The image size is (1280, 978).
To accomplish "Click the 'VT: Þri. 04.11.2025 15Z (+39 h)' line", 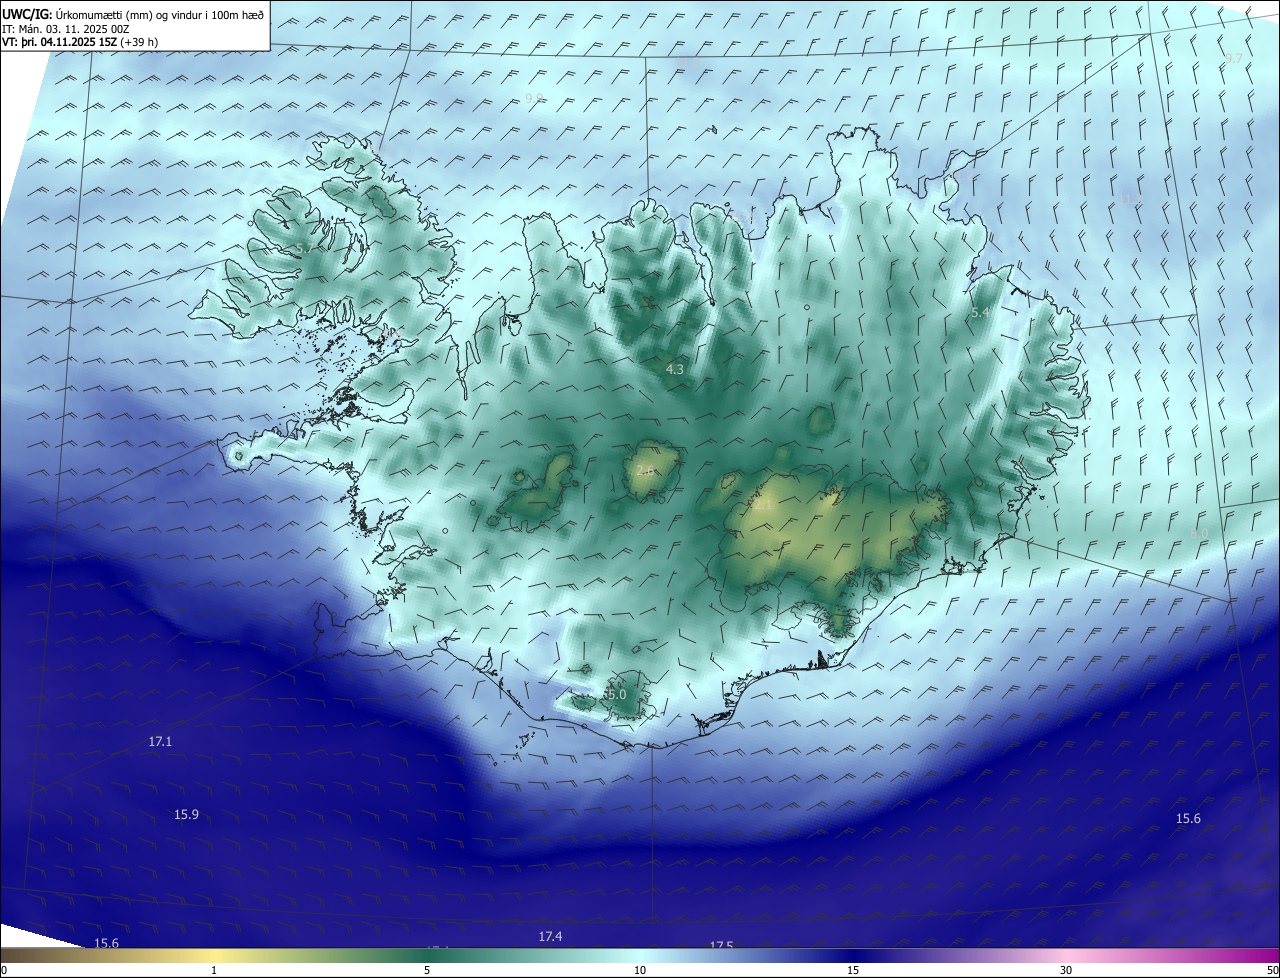I will tap(80, 41).
